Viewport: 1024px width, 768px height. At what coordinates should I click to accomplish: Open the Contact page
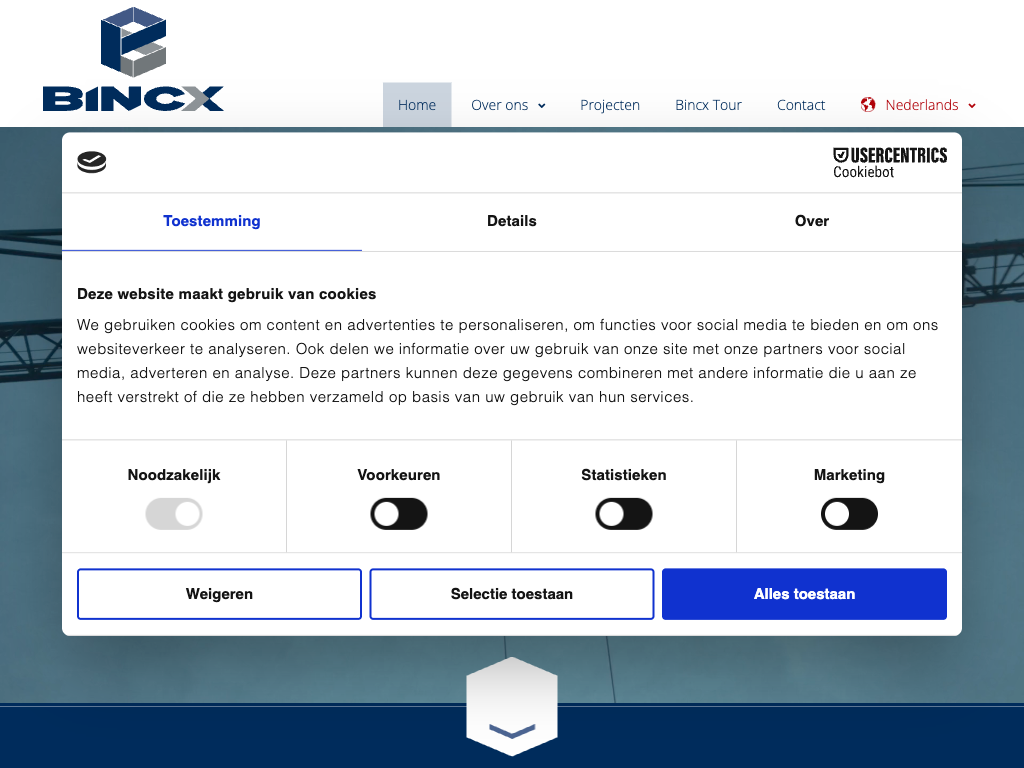coord(801,105)
